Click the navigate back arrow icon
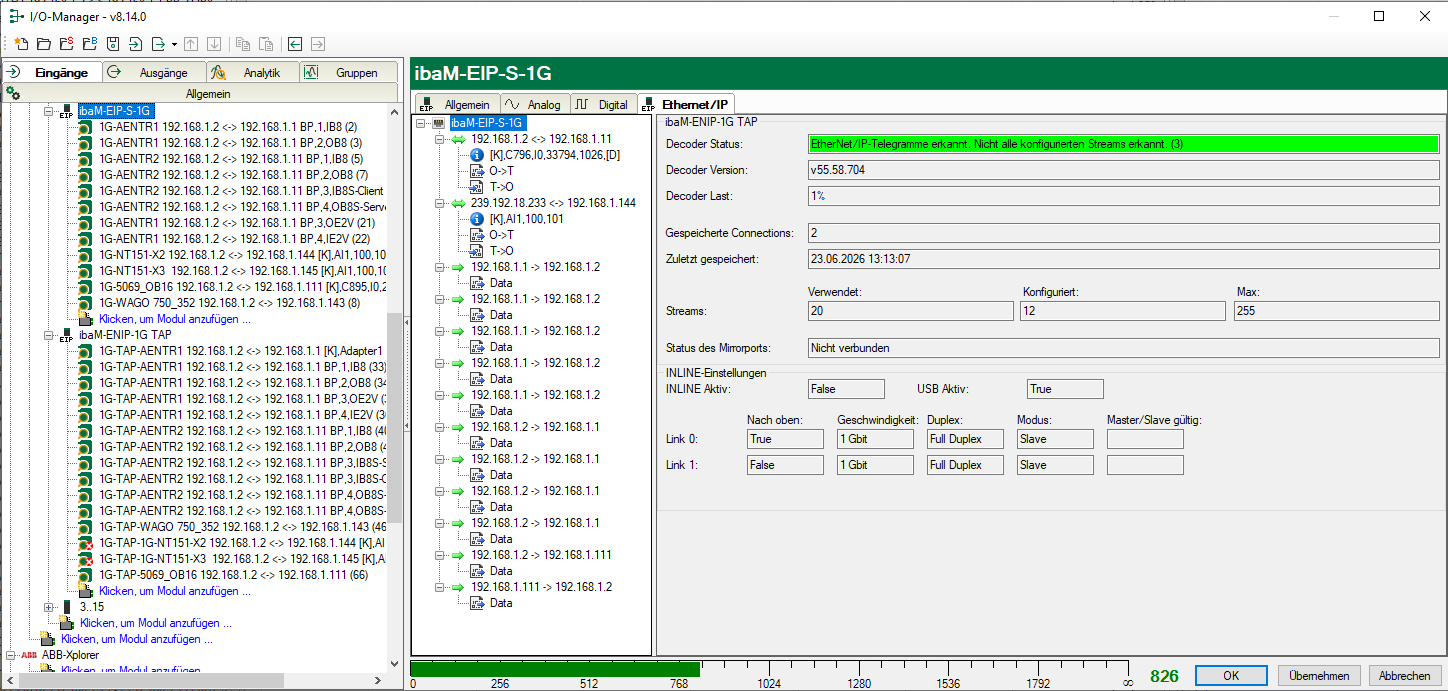 tap(295, 44)
